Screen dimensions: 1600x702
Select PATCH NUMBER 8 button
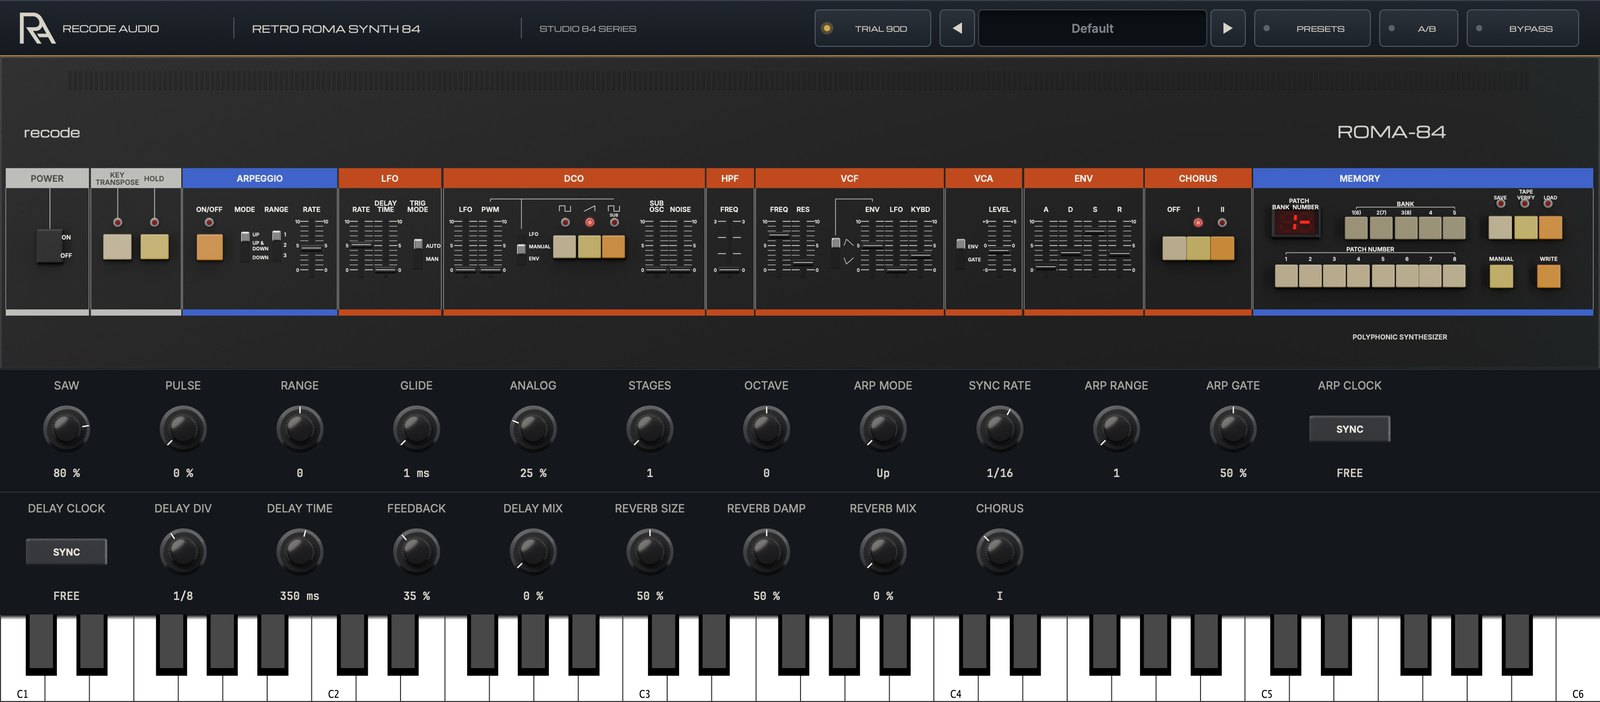1454,276
